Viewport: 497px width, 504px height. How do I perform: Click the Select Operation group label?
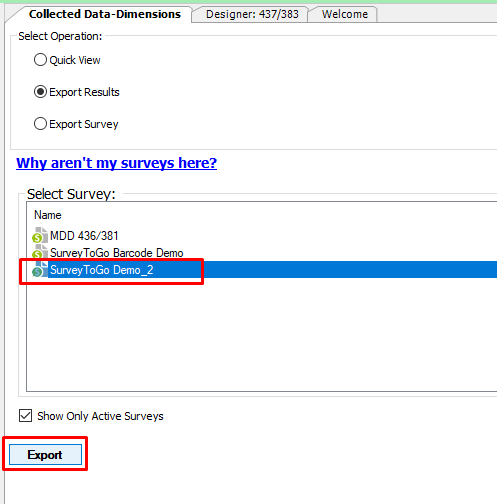click(x=60, y=36)
